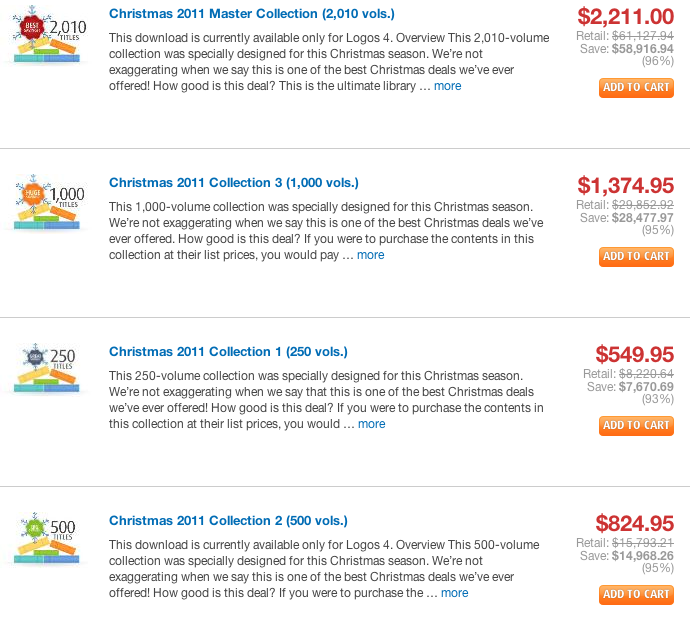Add Collection 2 (500 vols.) to cart
Screen dimensions: 690x621
(x=636, y=595)
